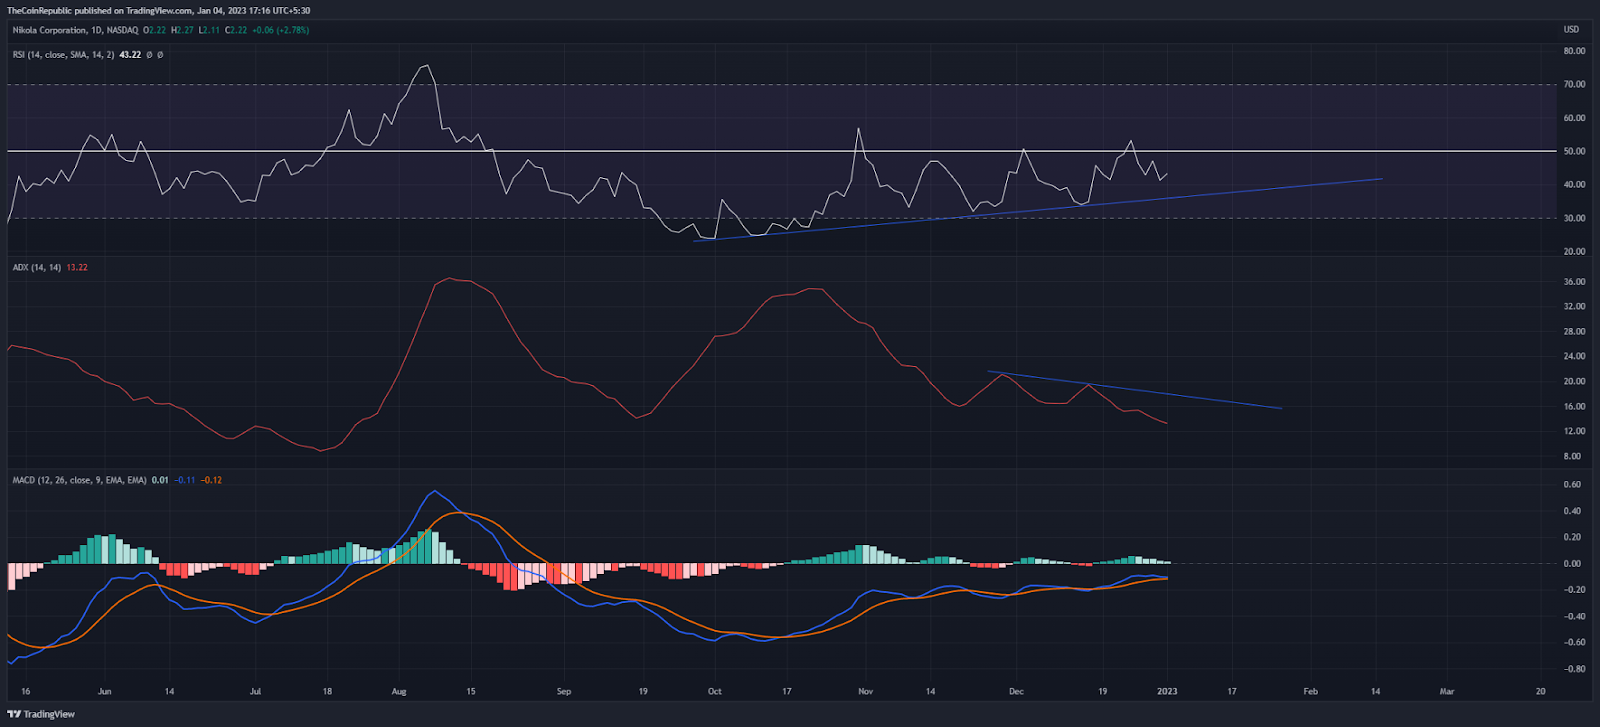The height and width of the screenshot is (727, 1600).
Task: Click the 'USD' currency label on price axis
Action: click(x=1571, y=30)
